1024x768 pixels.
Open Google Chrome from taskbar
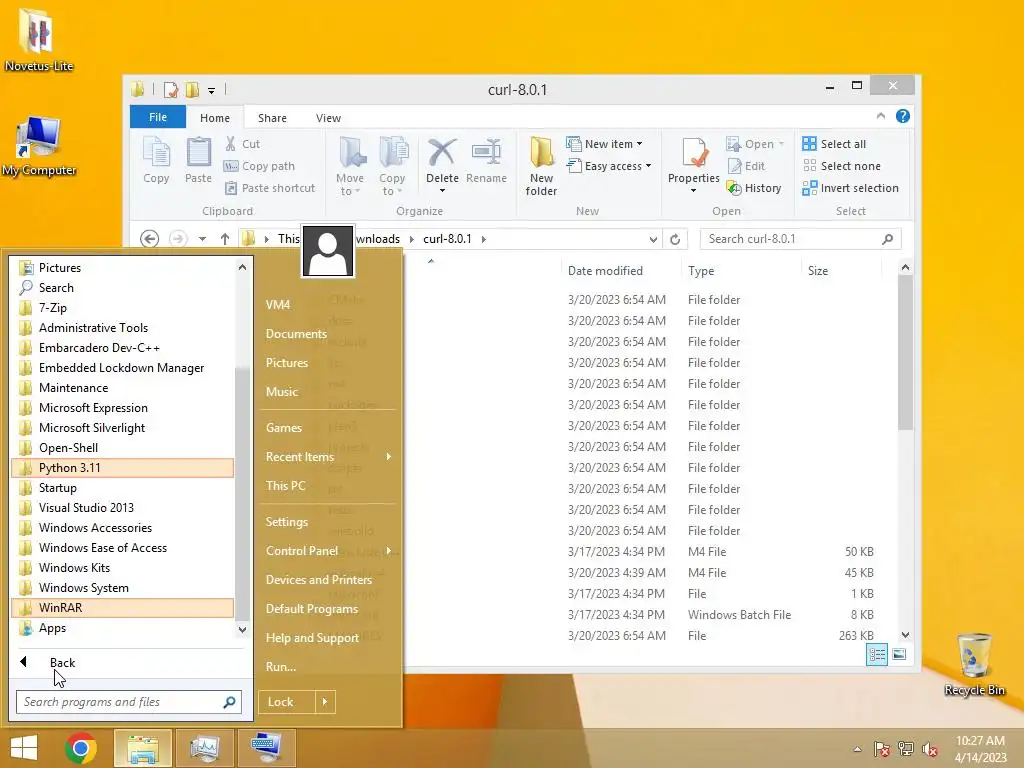[81, 748]
